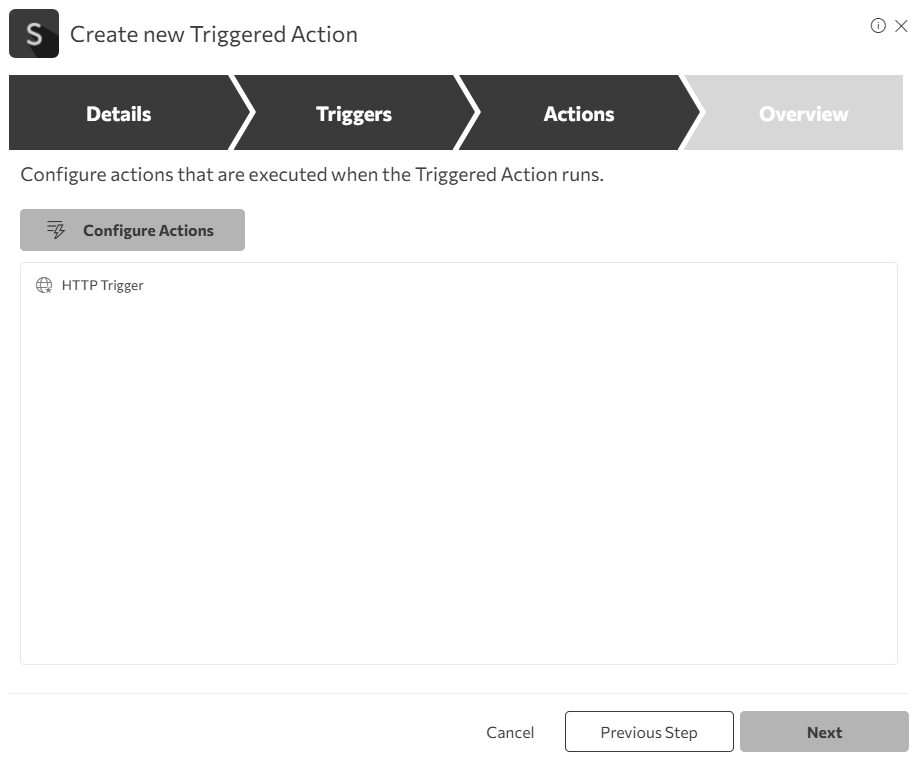Click the 'Configure actions that are executed' description
Viewport: 920px width, 765px height.
[312, 175]
